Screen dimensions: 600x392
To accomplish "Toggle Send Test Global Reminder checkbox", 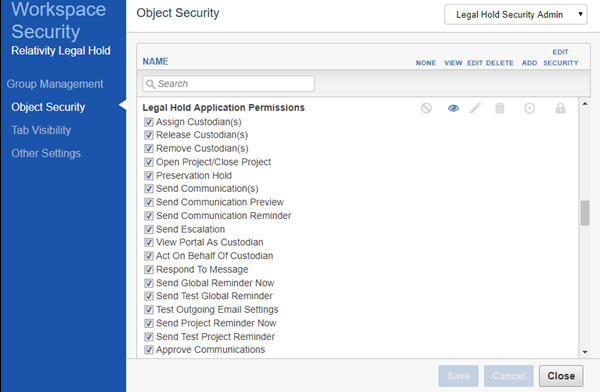I will pyautogui.click(x=148, y=296).
